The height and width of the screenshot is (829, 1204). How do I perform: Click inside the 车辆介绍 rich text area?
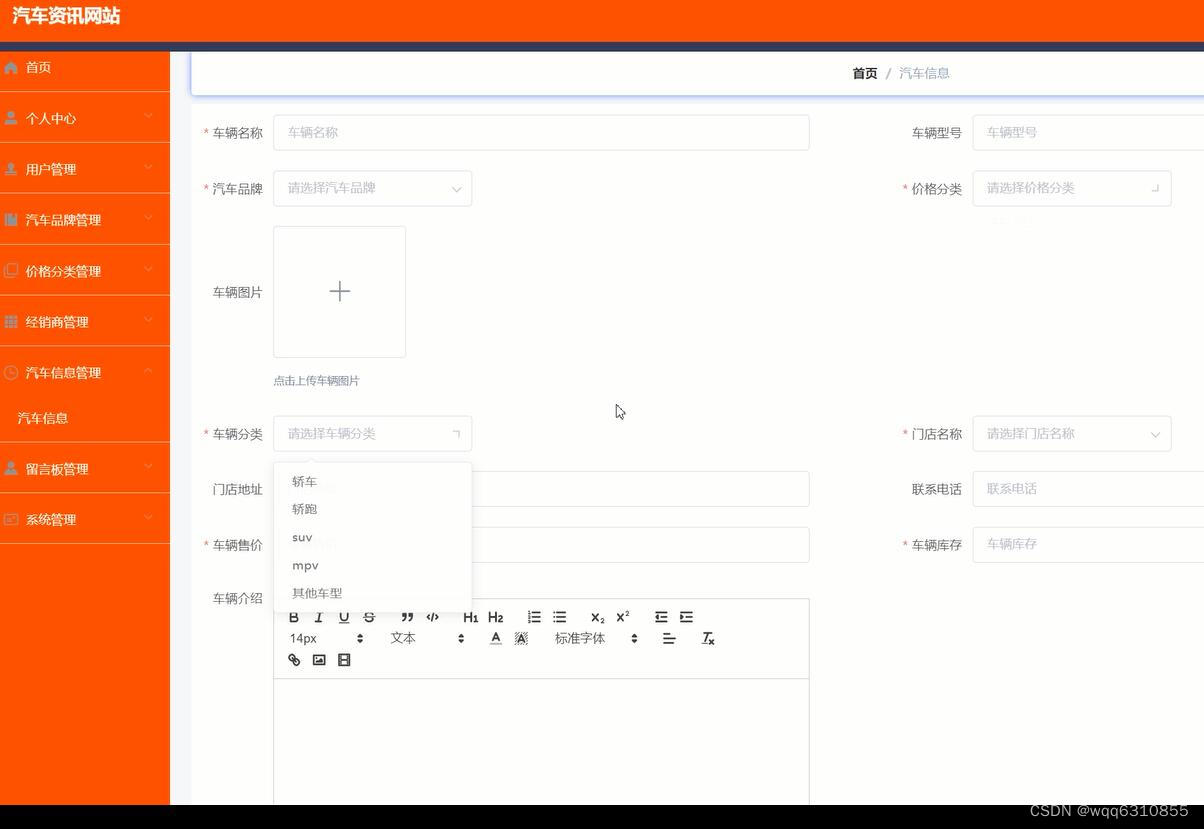pos(541,741)
